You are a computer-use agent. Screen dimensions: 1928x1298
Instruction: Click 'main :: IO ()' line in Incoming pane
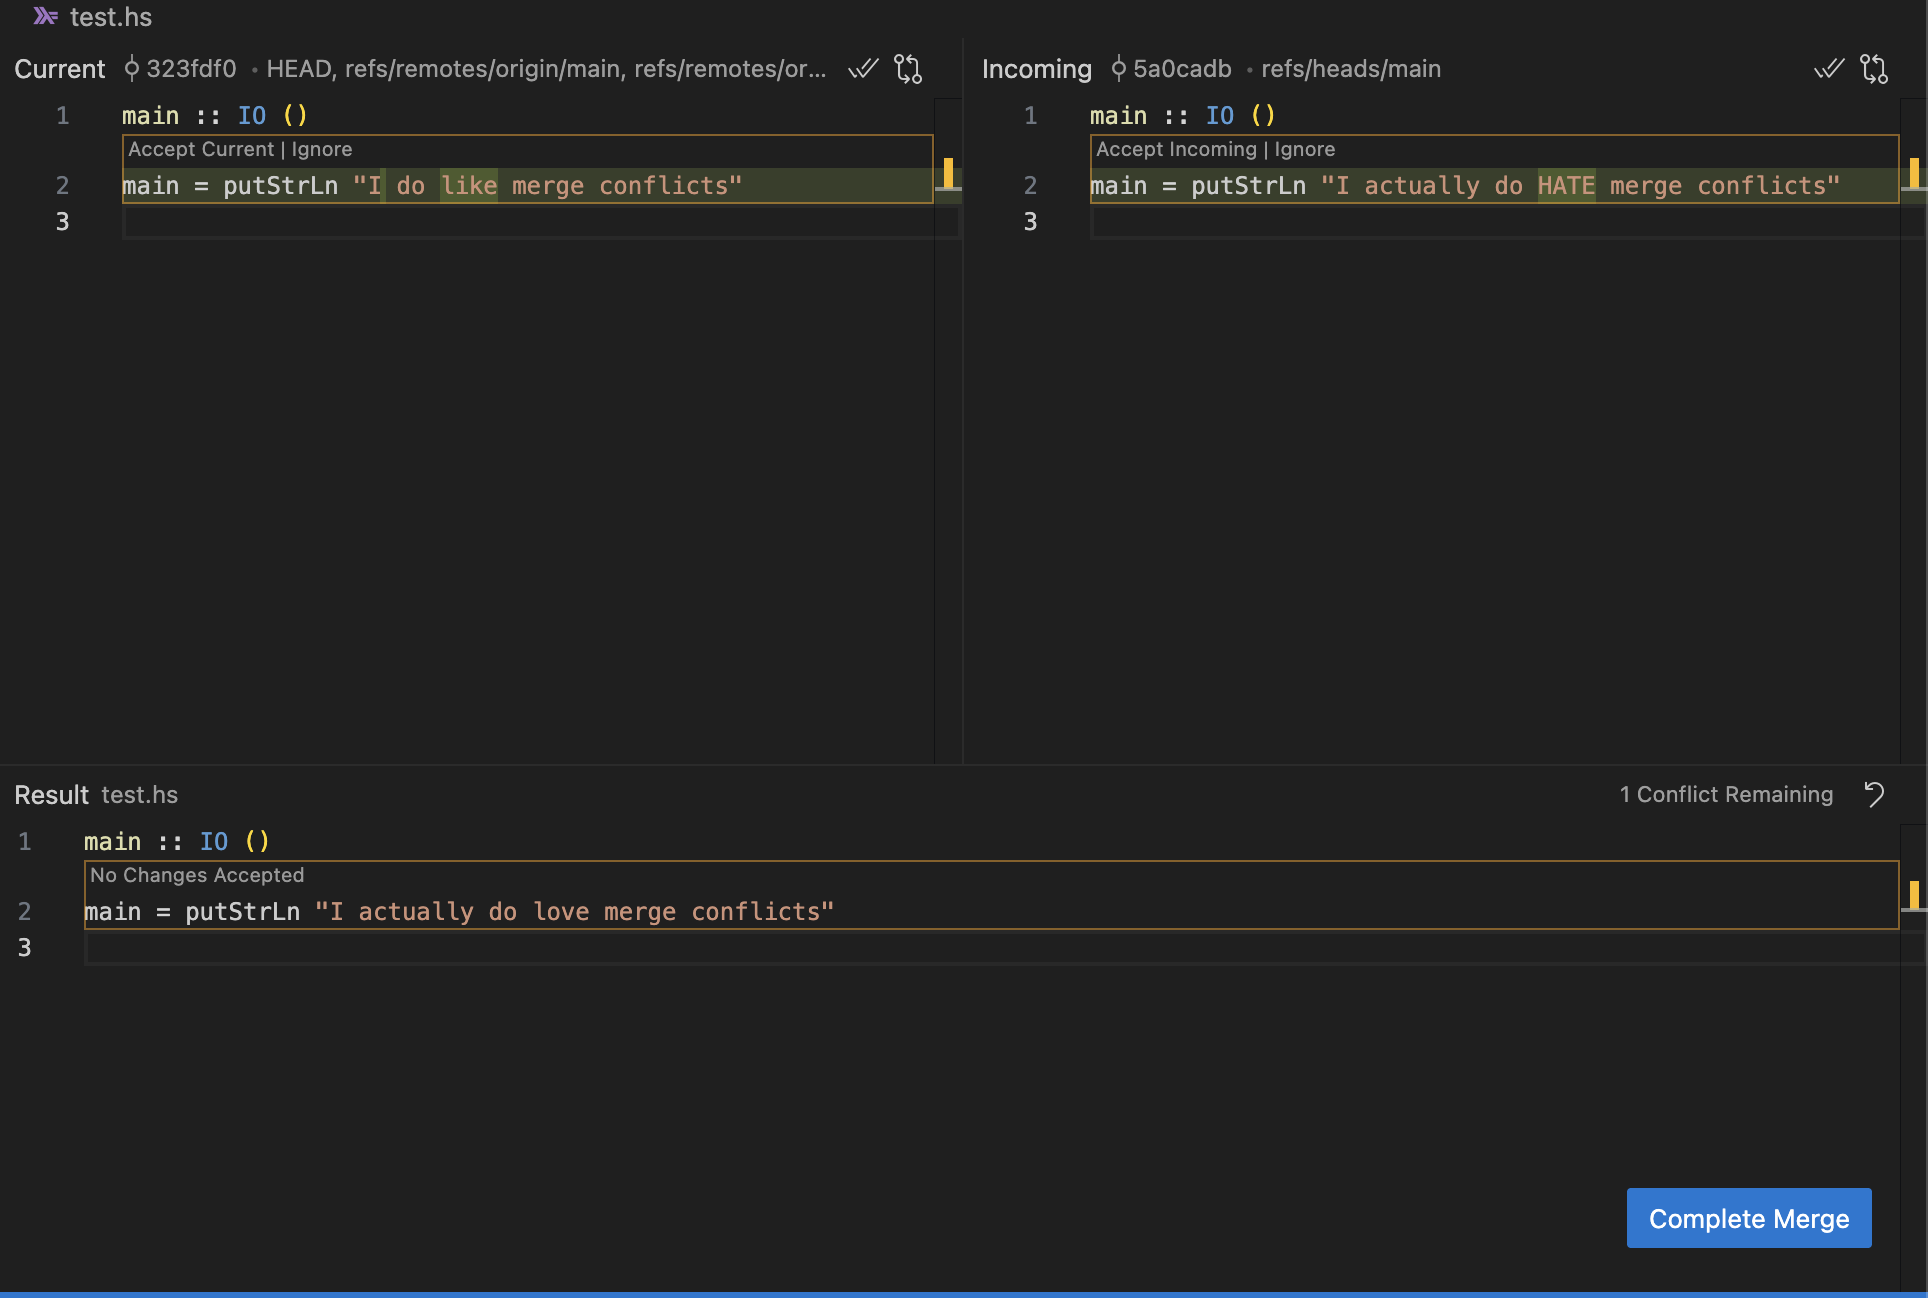[1183, 116]
